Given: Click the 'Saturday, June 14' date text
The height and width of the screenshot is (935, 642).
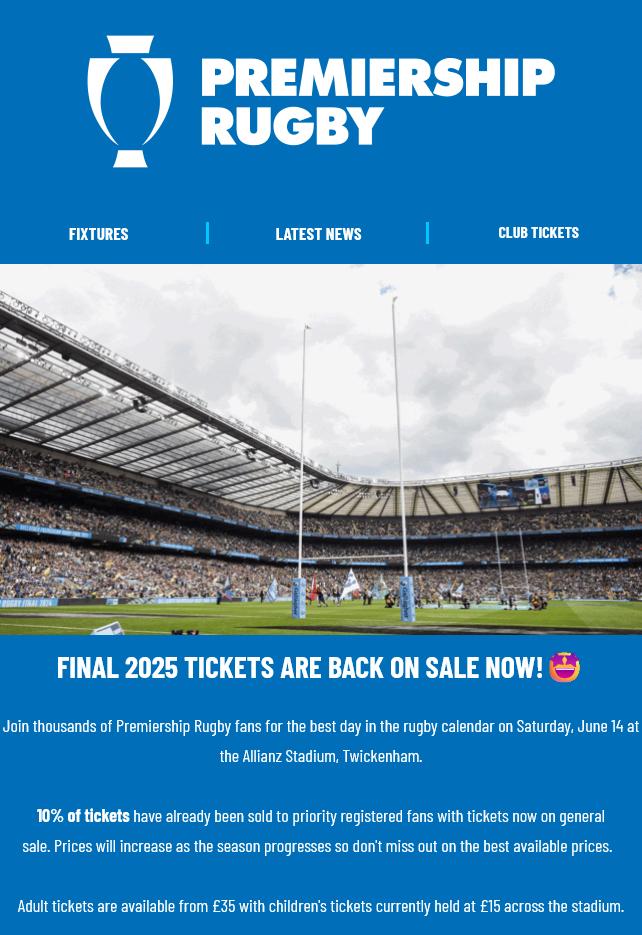Looking at the screenshot, I should click(569, 726).
